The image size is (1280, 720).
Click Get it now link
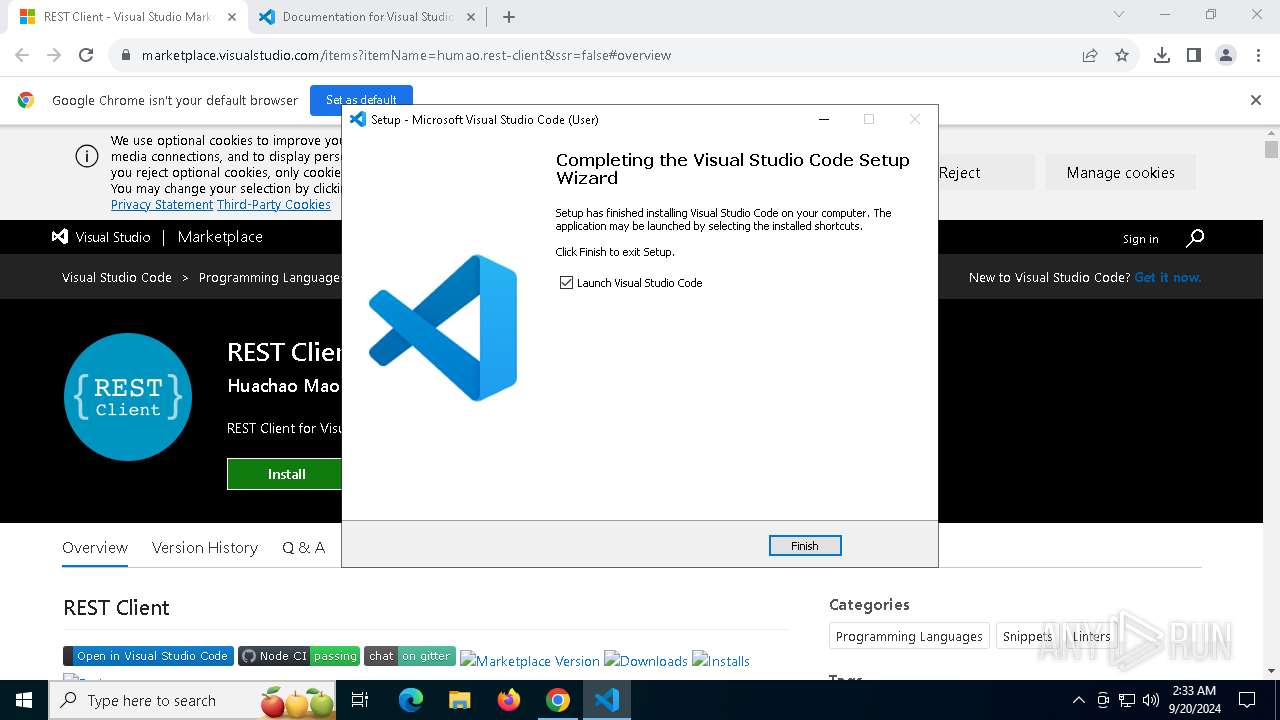pos(1168,277)
